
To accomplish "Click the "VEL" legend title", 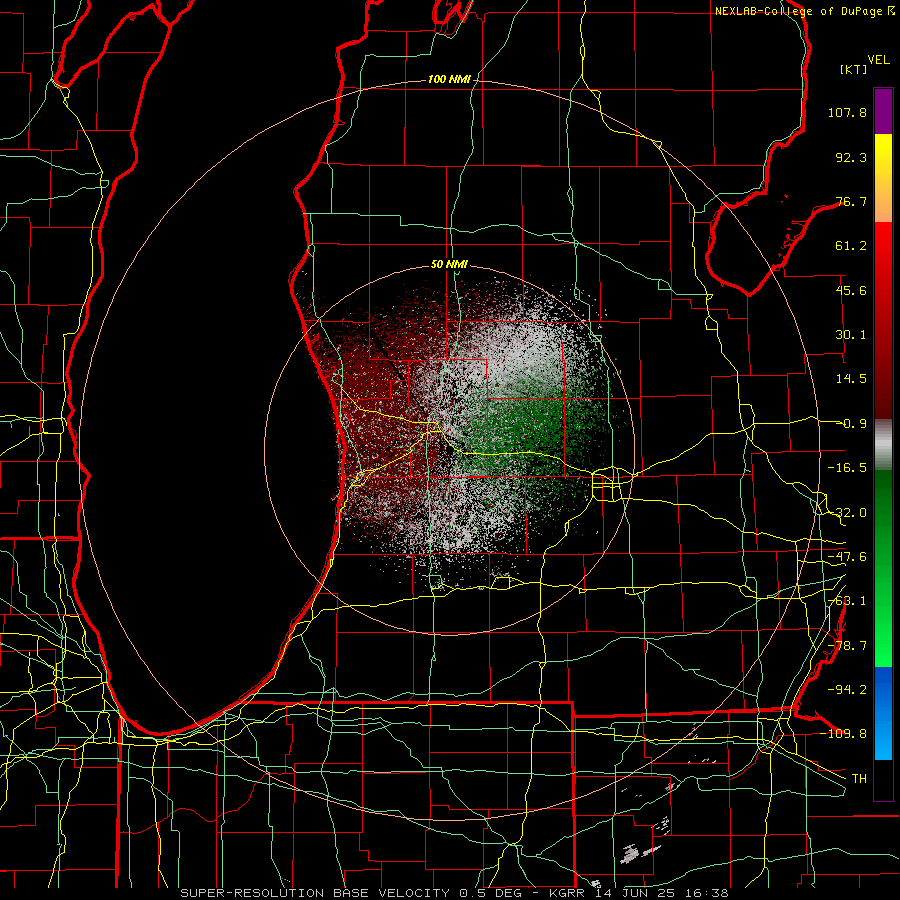I will (878, 60).
